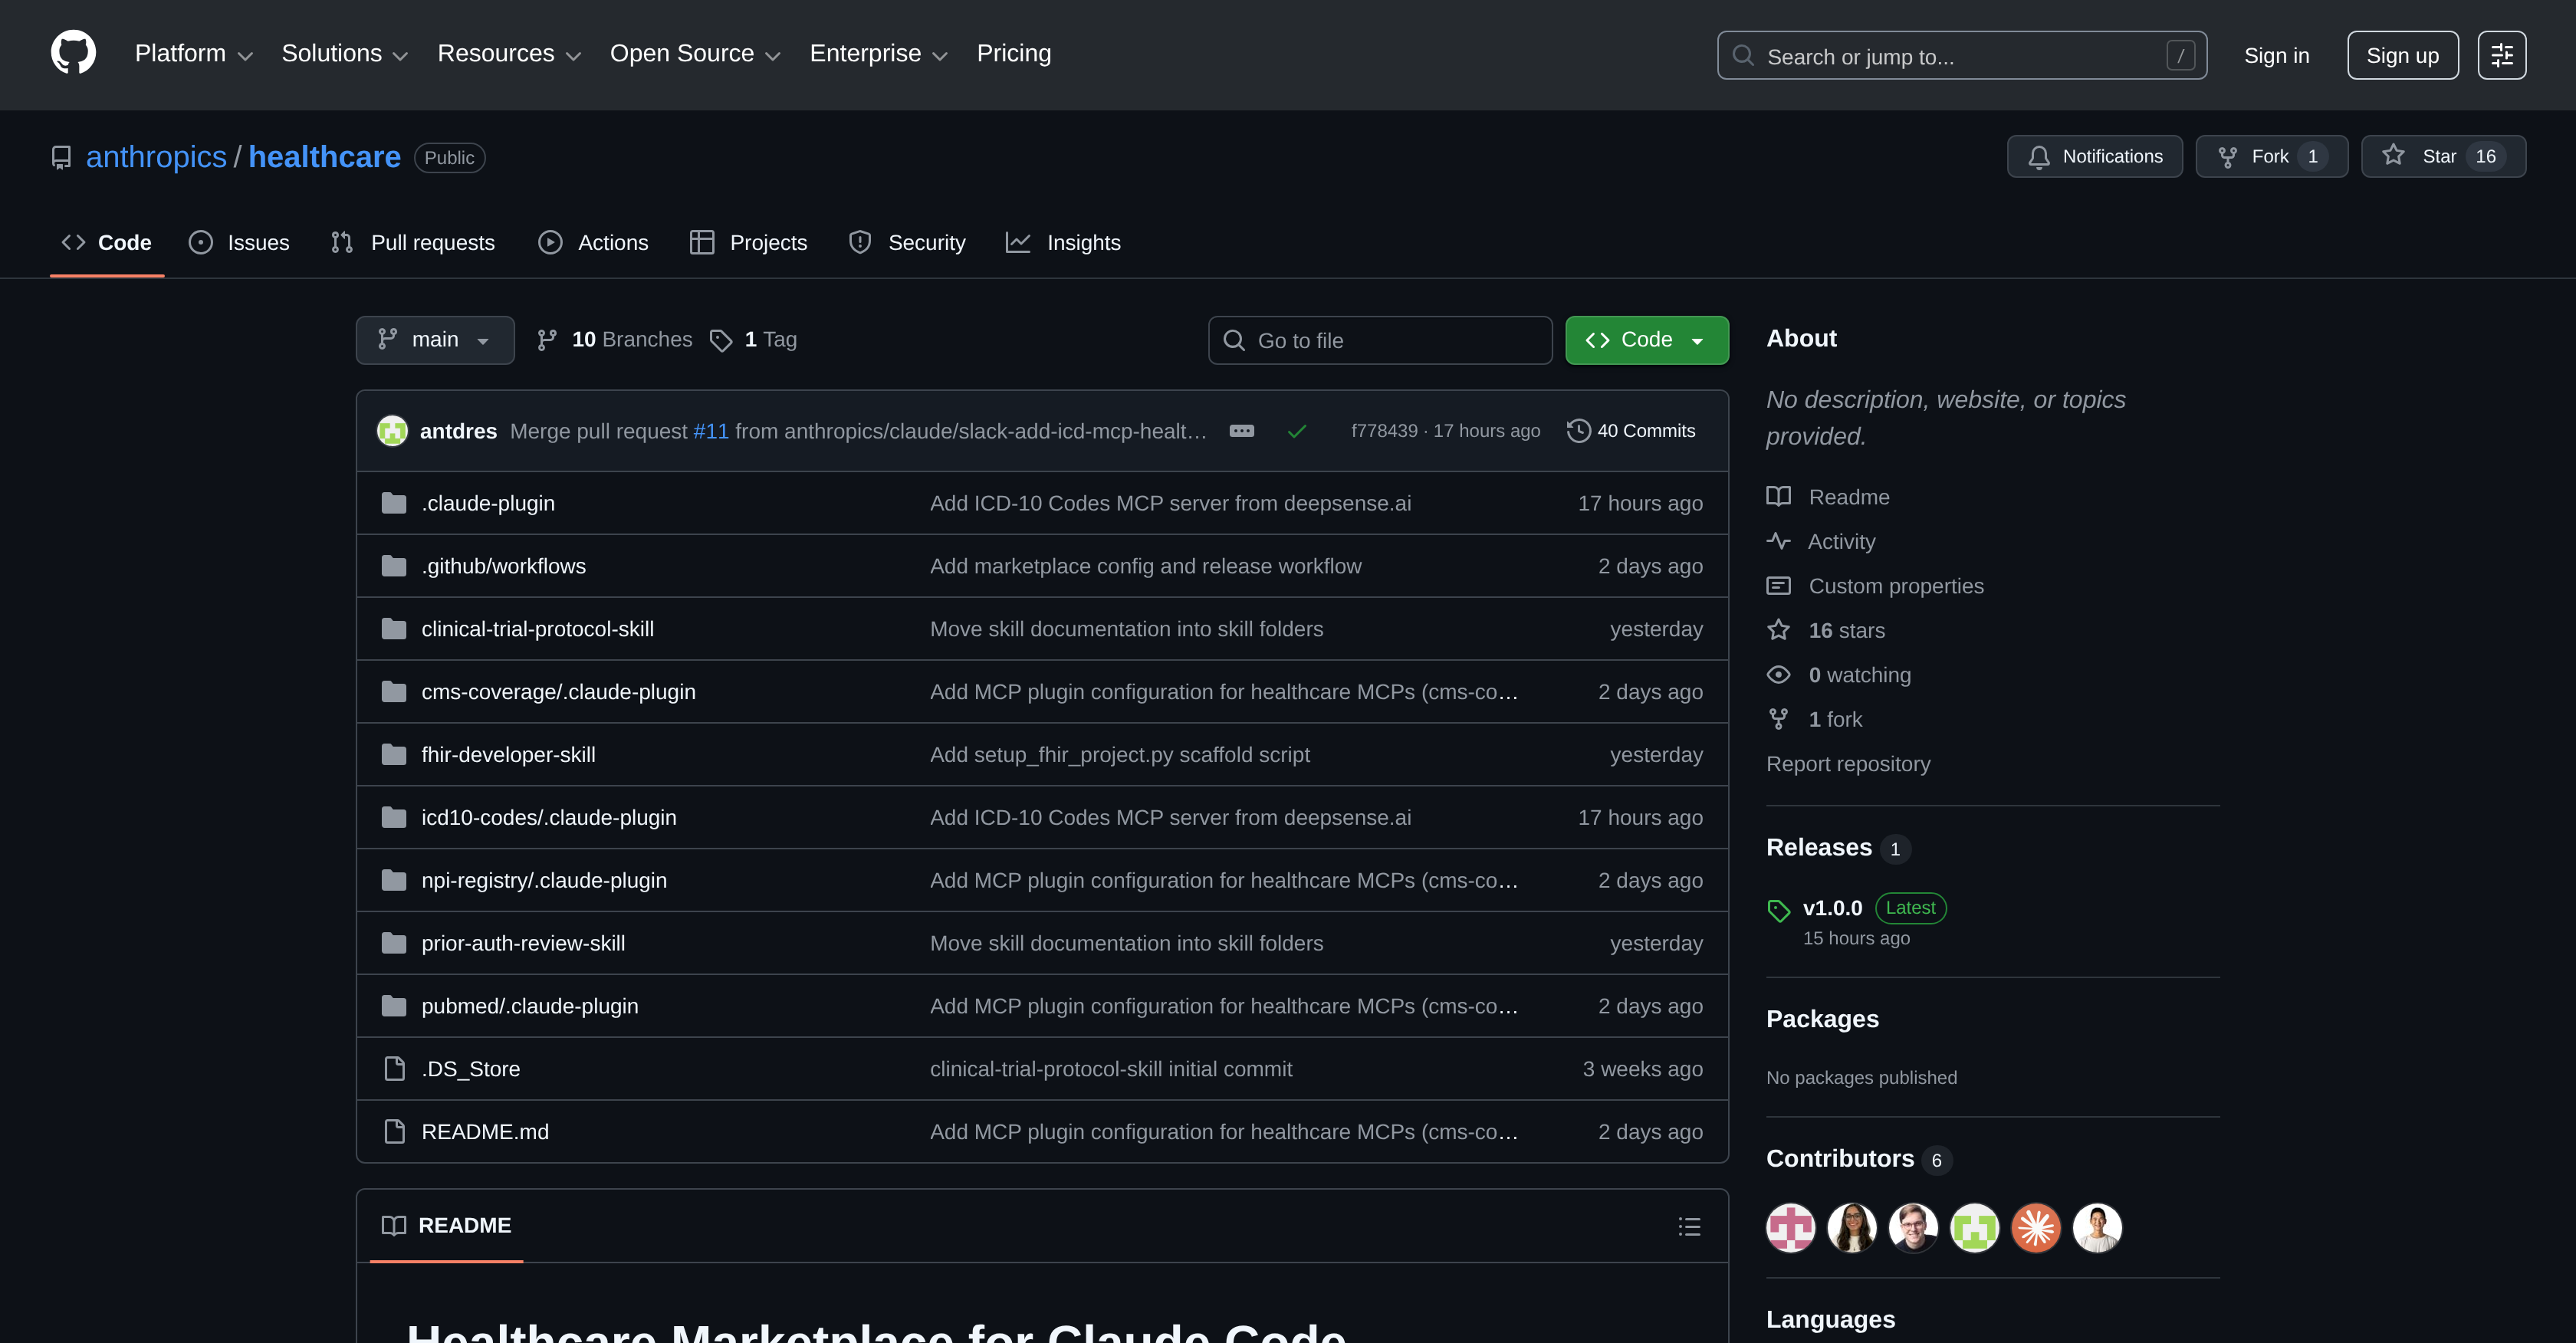
Task: Click inside the Go to file field
Action: click(1380, 340)
